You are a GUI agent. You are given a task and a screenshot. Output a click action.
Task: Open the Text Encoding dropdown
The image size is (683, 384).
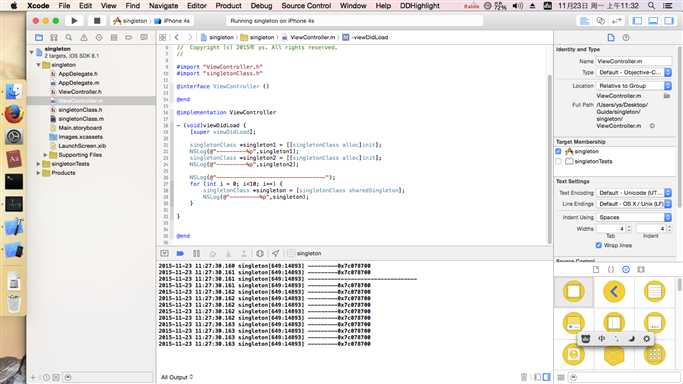pos(634,192)
